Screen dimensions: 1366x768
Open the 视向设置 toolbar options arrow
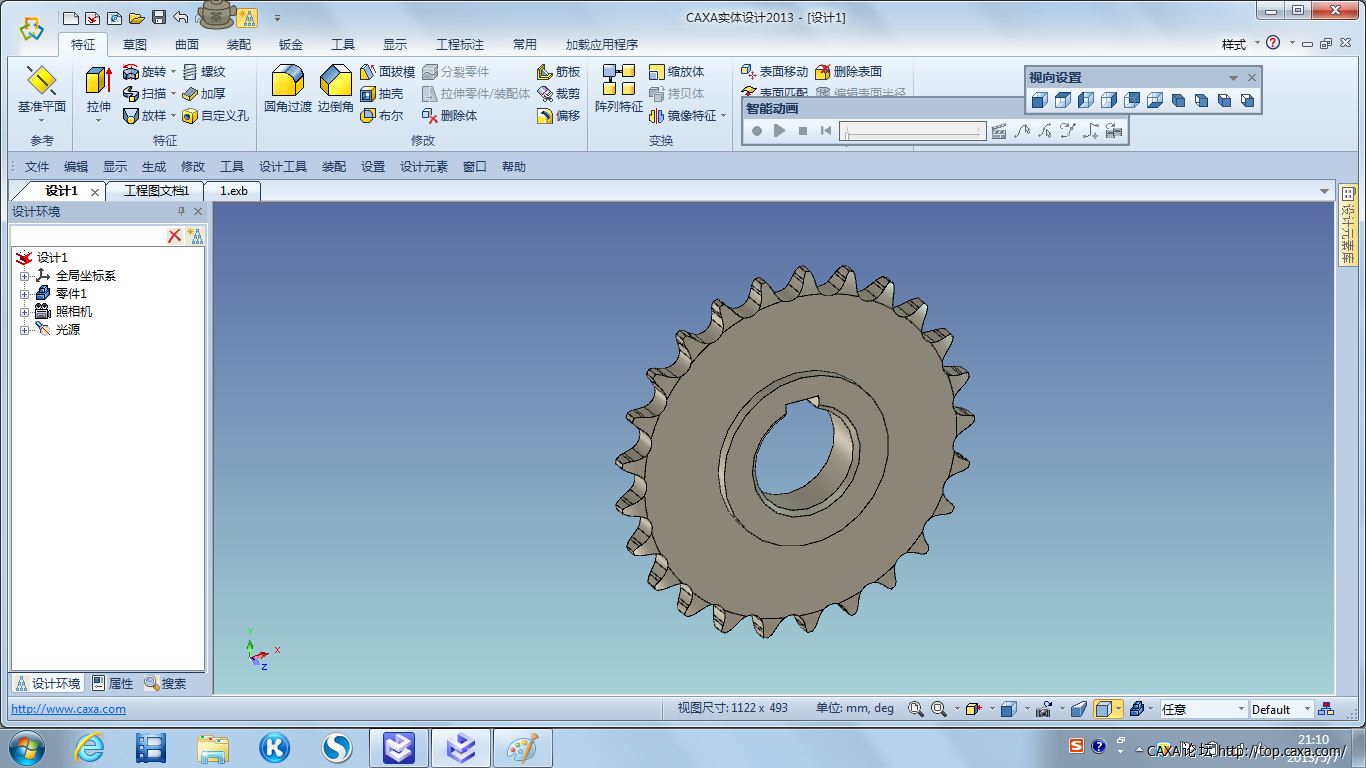(1233, 78)
